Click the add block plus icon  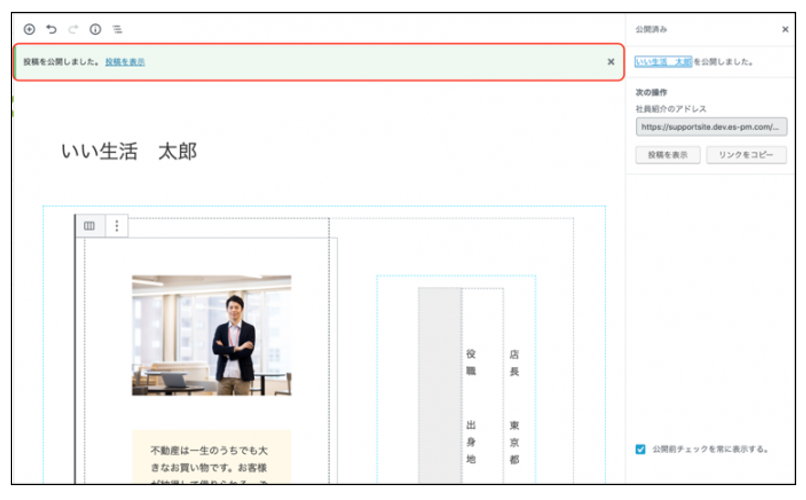[x=29, y=30]
